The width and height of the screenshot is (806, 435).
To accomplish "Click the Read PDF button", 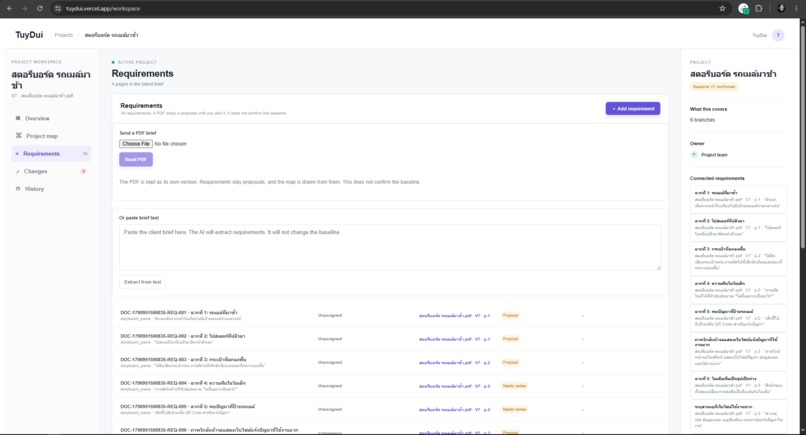I will 136,159.
